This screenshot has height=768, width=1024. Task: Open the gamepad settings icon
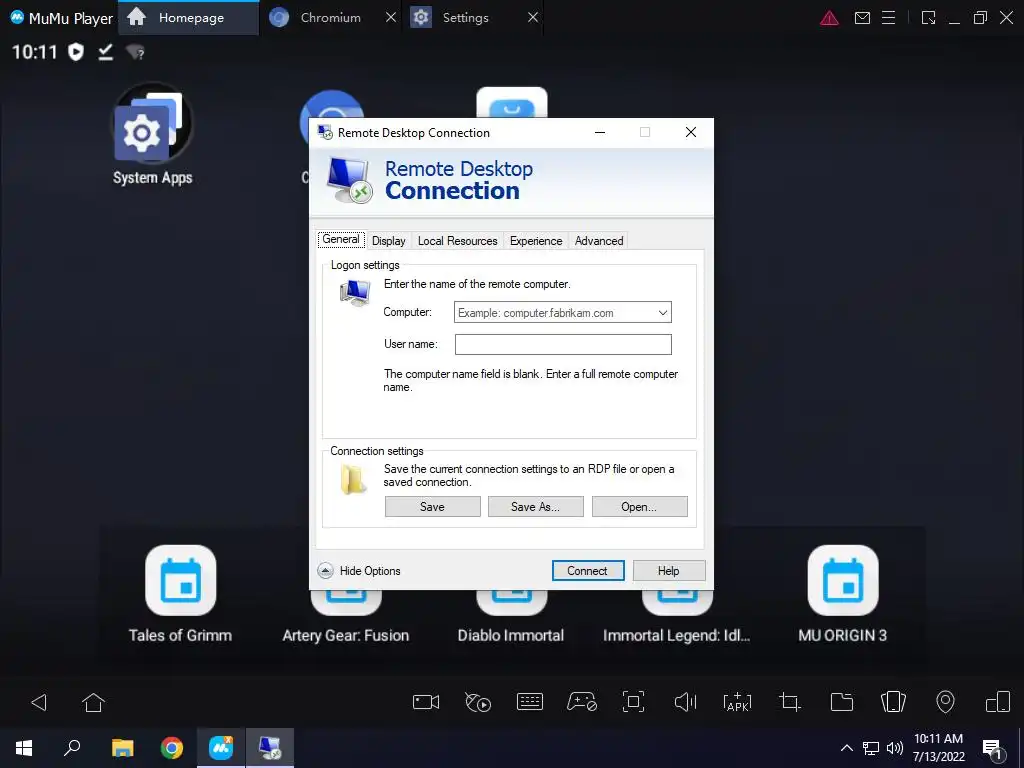click(x=581, y=702)
